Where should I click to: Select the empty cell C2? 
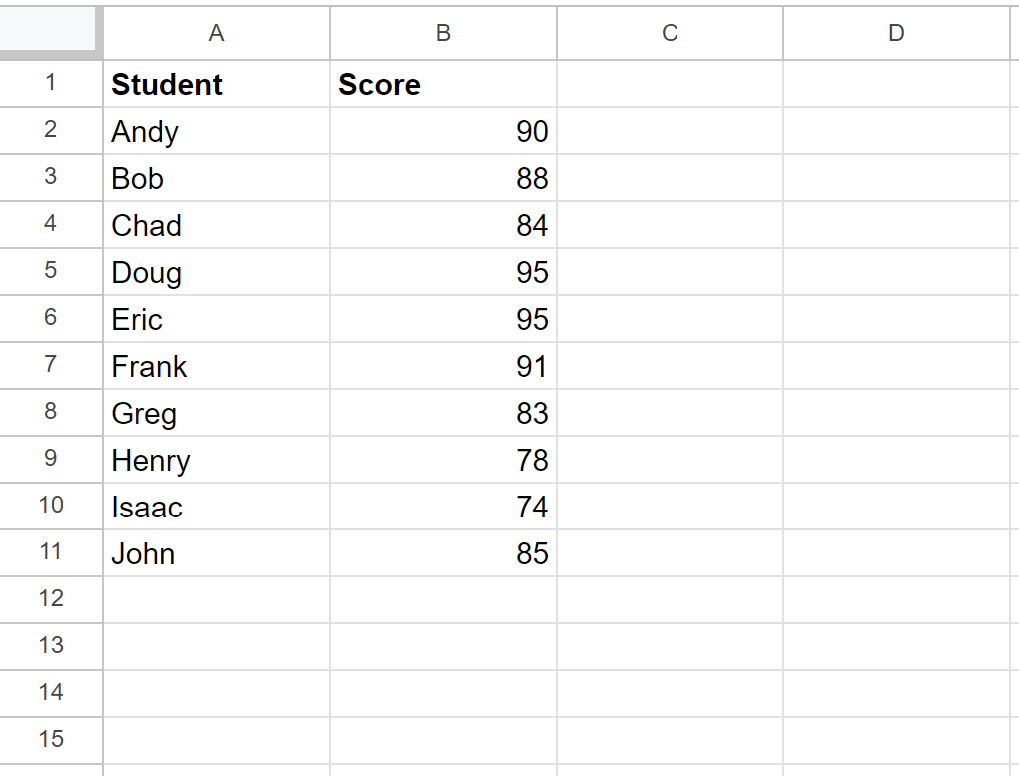(668, 131)
